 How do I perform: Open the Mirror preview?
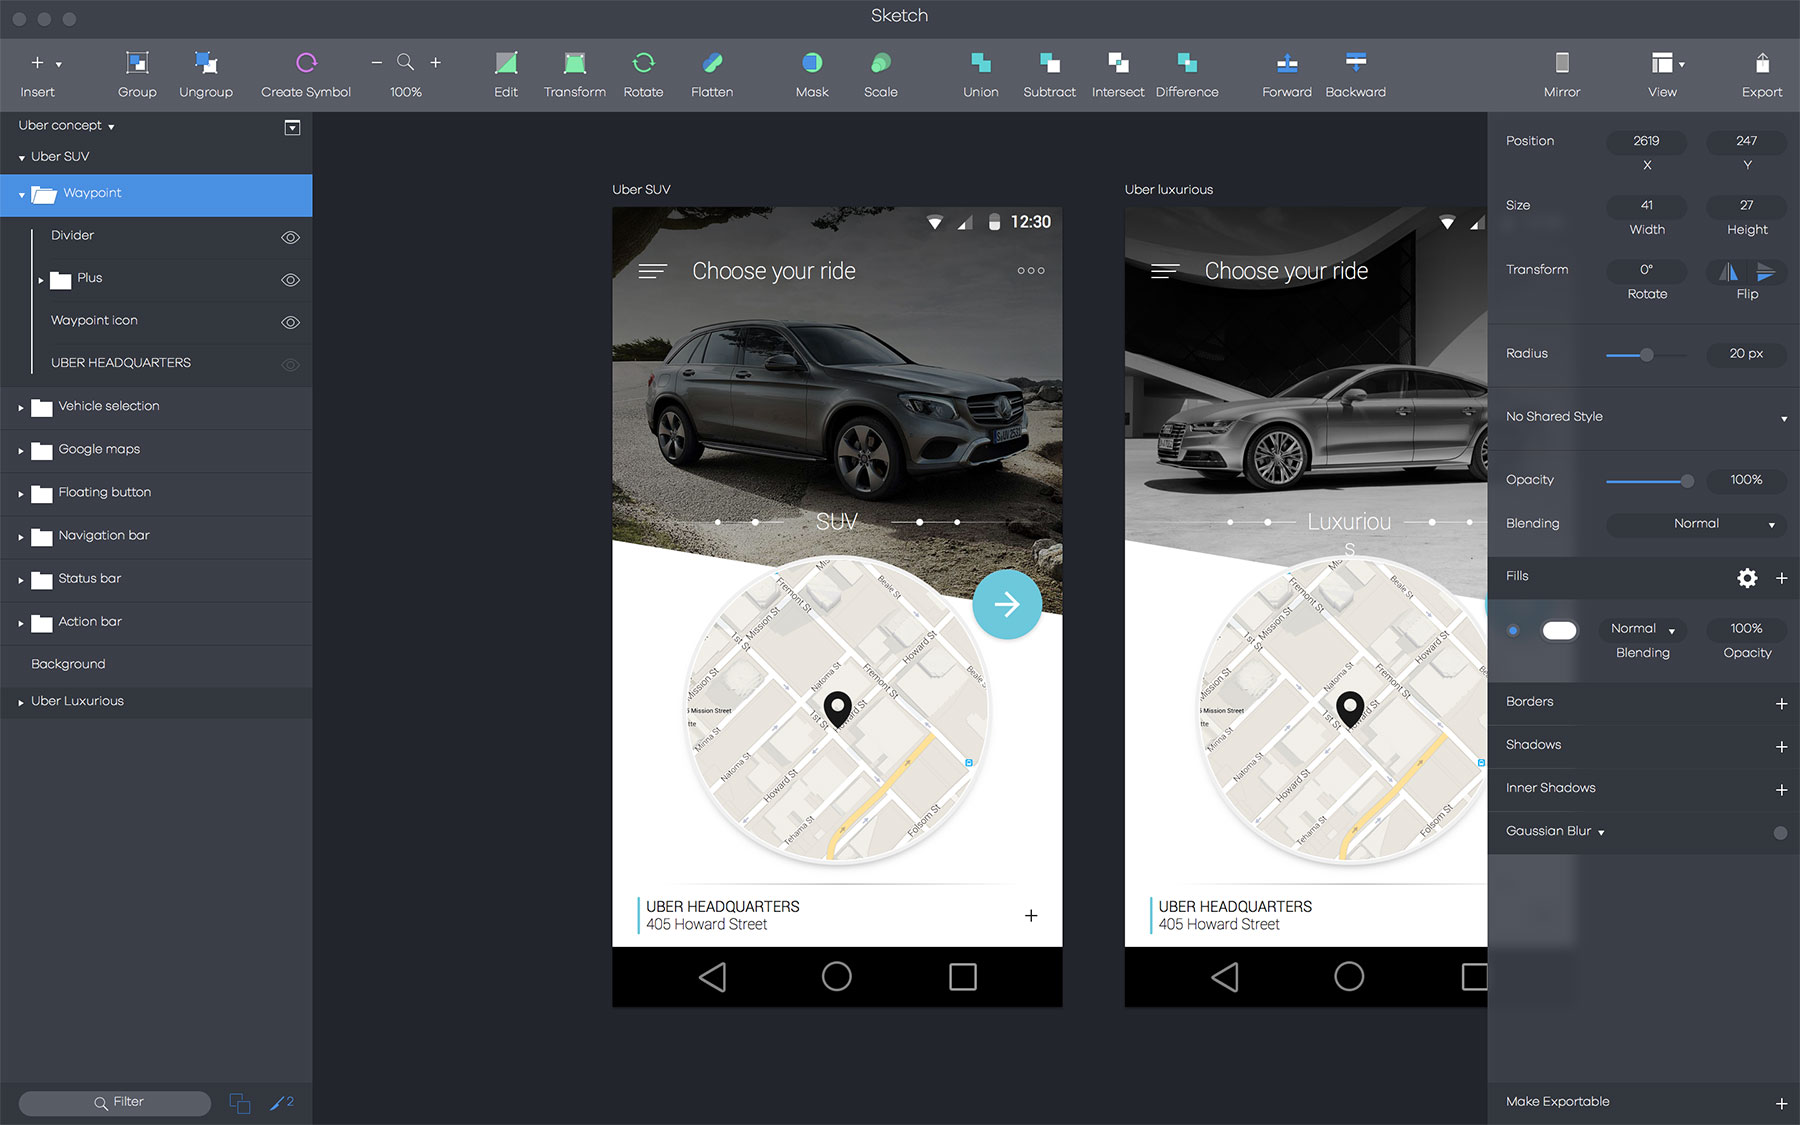point(1561,63)
